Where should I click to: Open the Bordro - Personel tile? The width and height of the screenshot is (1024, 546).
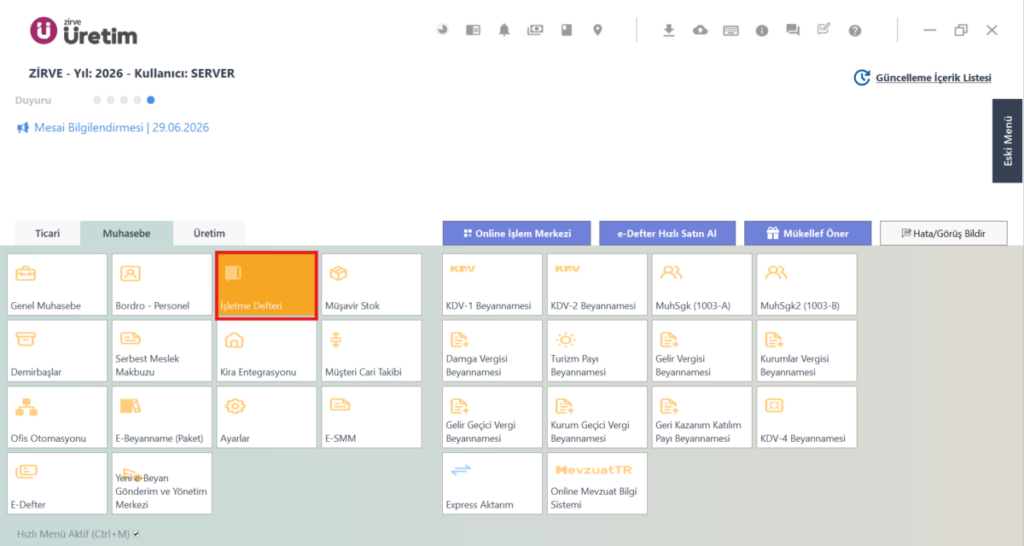pos(162,285)
